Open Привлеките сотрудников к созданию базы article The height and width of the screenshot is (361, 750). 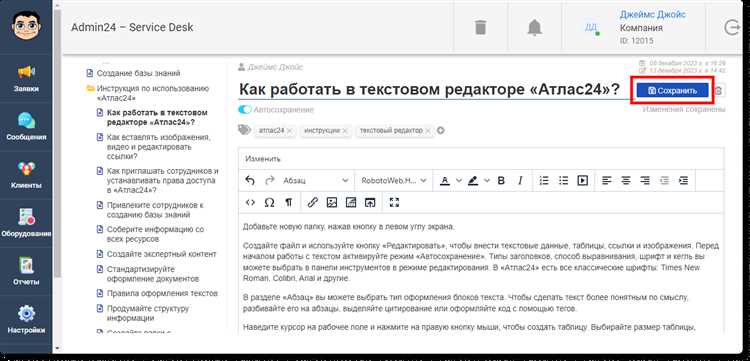coord(155,209)
